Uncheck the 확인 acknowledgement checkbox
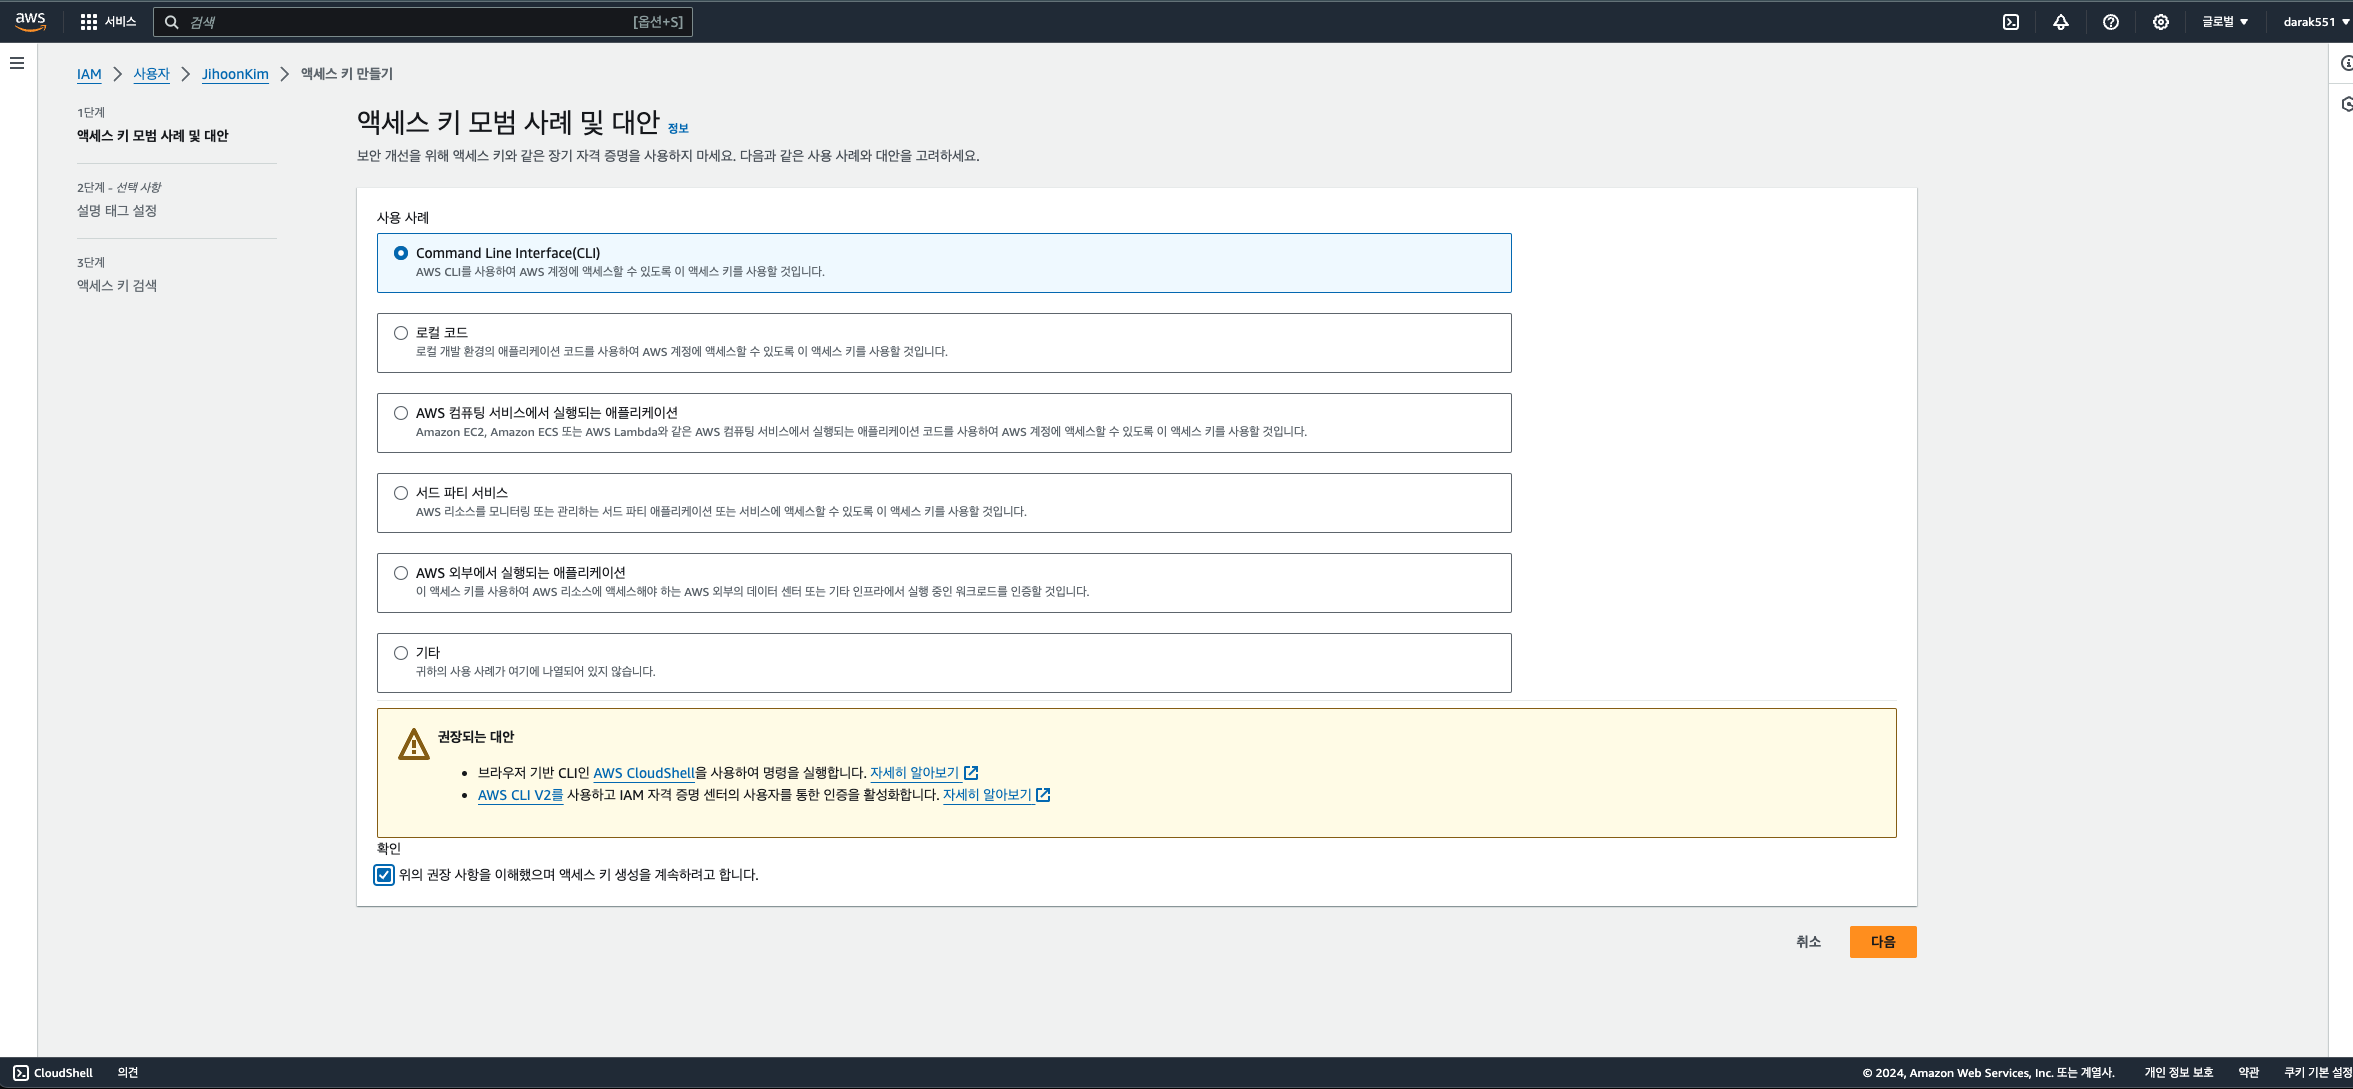The width and height of the screenshot is (2353, 1089). tap(384, 875)
